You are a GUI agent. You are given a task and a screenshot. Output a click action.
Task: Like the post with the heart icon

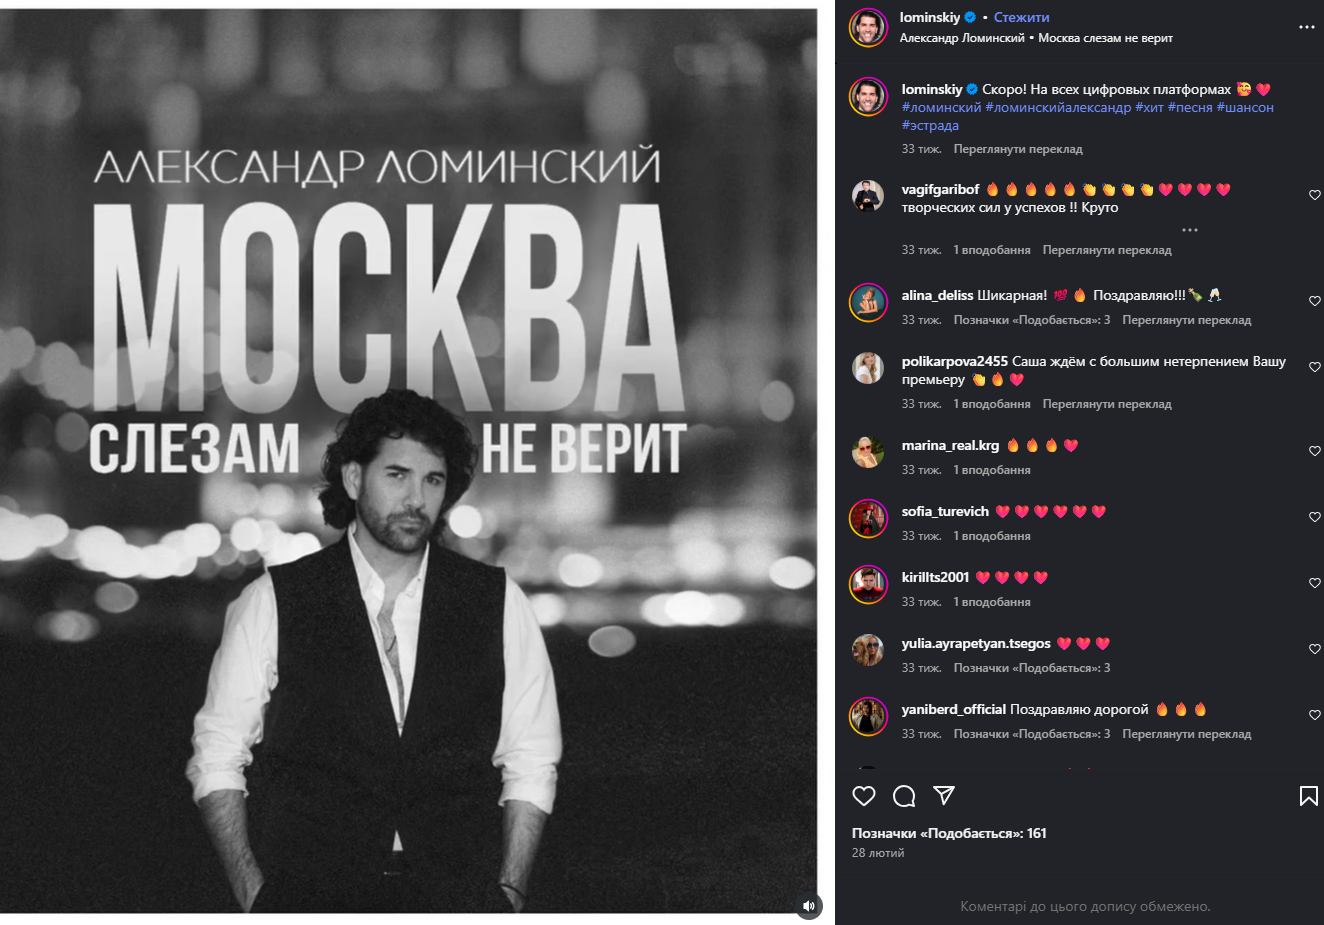pos(864,796)
